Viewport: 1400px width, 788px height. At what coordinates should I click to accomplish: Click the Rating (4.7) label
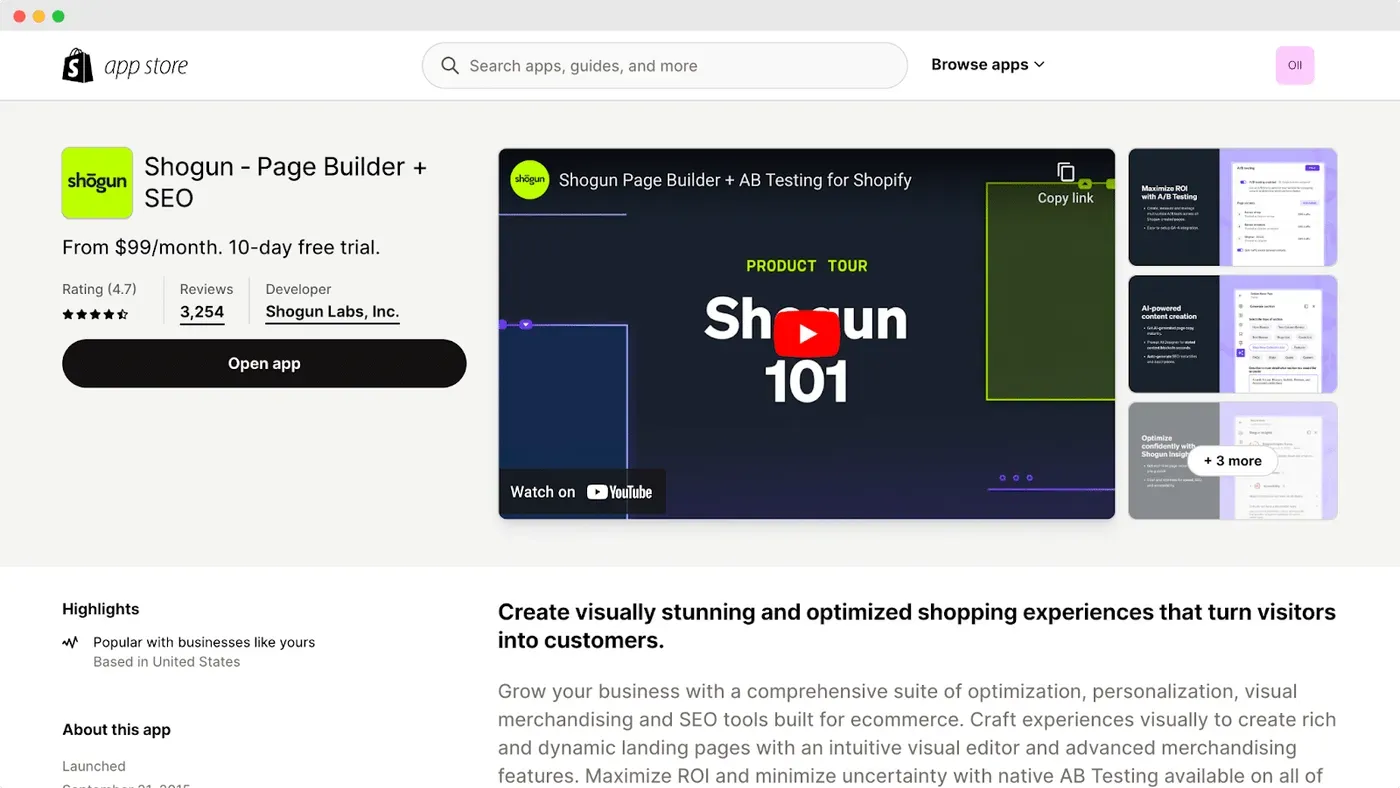(x=99, y=289)
